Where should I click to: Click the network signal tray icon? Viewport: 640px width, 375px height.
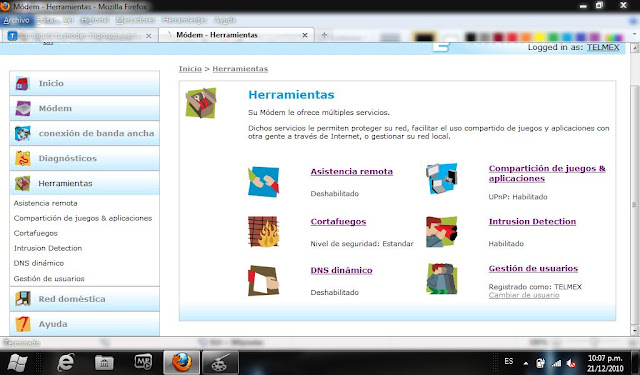coord(556,363)
